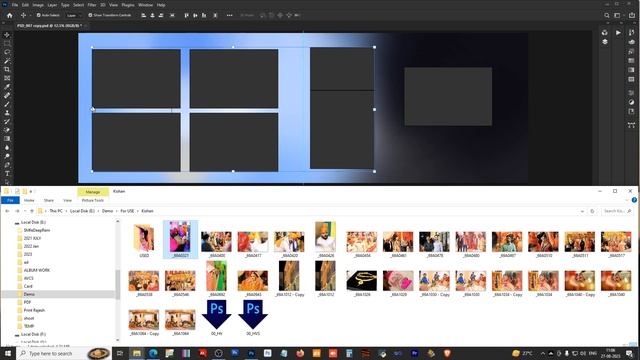Show hidden system tray icons chevron

542,353
